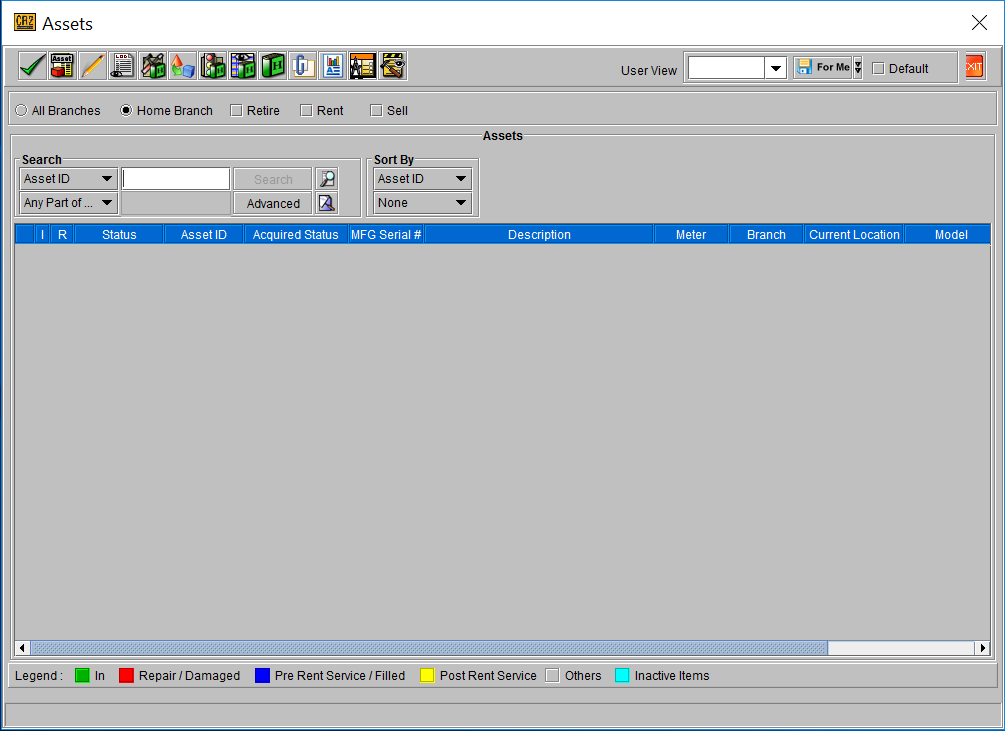Tick the Rent checkbox

coord(306,111)
